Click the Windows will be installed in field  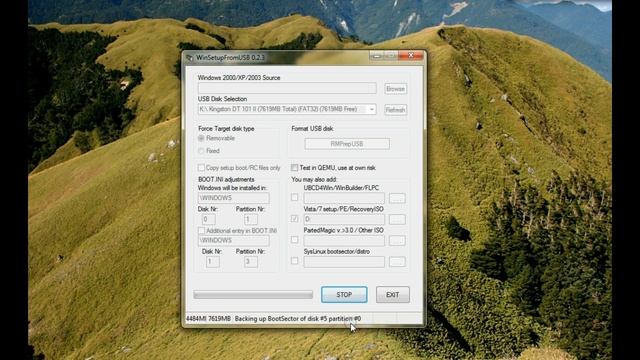tap(233, 198)
